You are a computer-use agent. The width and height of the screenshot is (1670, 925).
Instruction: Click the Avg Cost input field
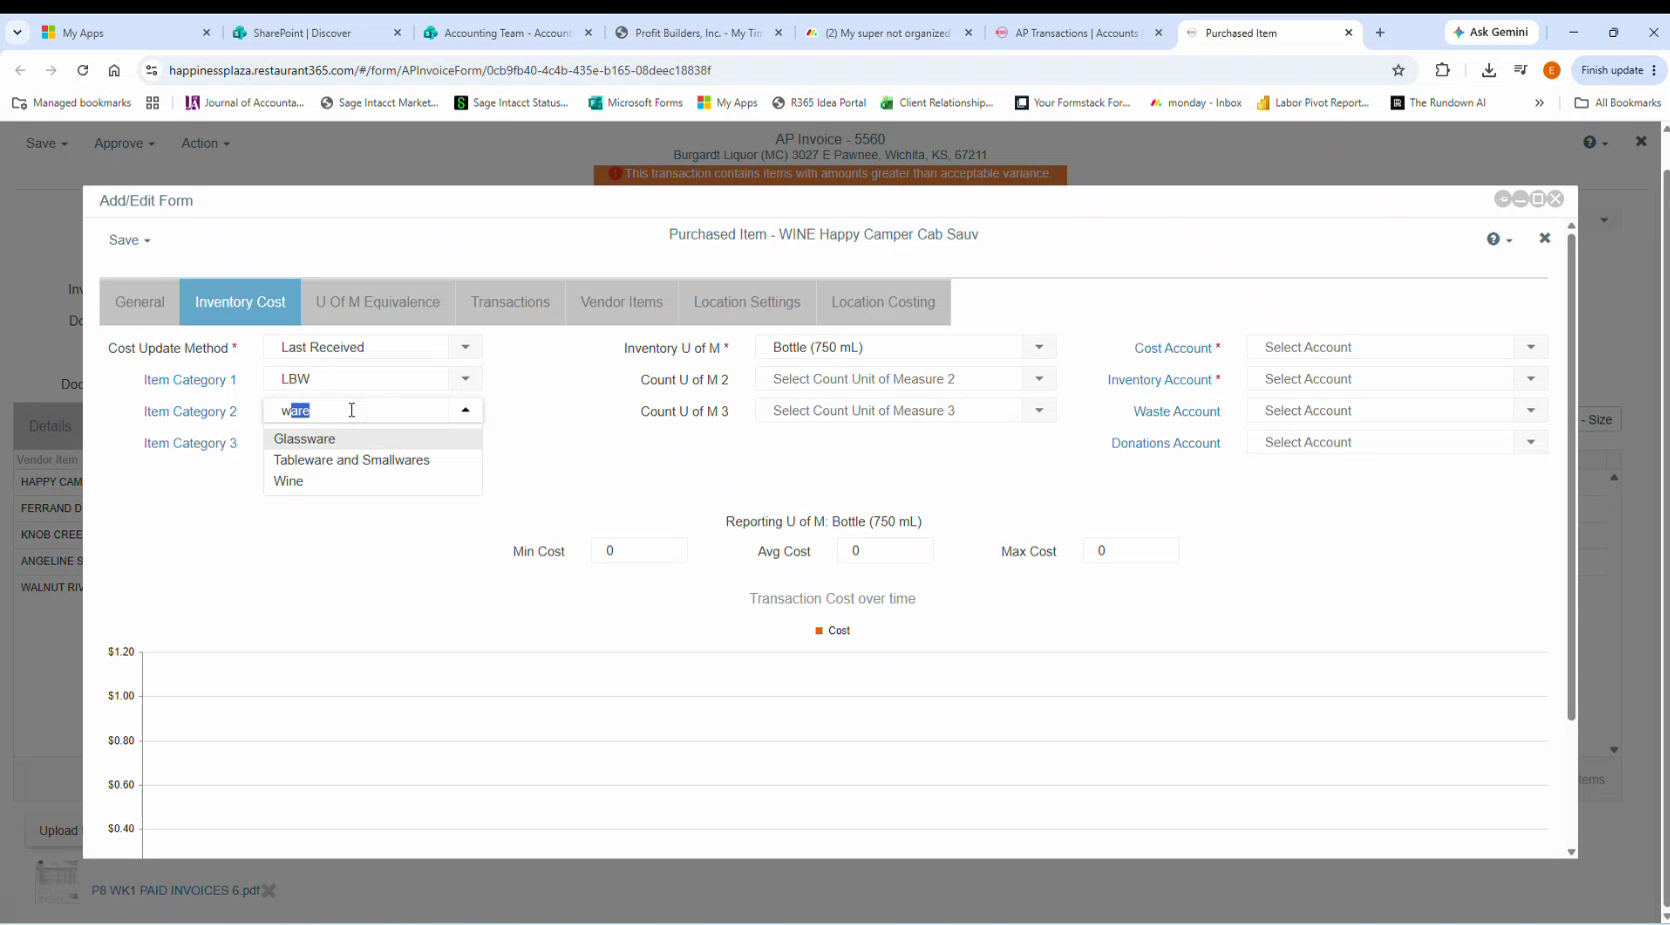[885, 551]
